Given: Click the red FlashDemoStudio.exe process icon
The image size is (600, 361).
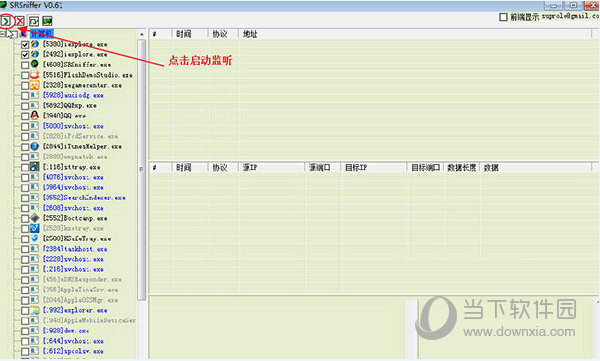Looking at the screenshot, I should [x=35, y=75].
